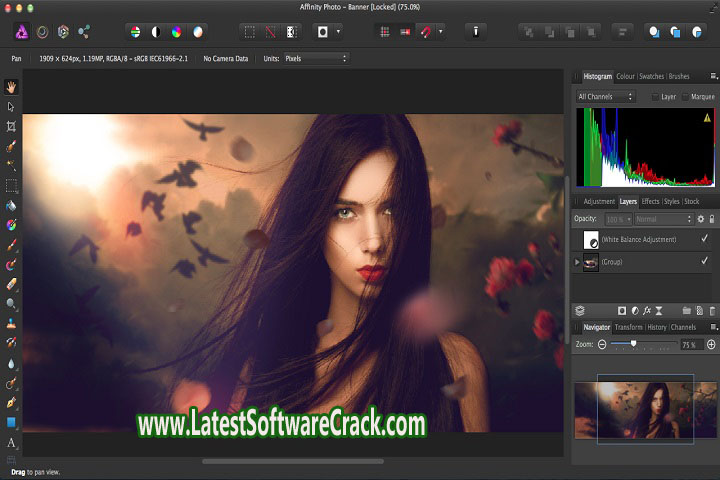720x480 pixels.
Task: Select the Rectangular Marquee tool
Action: coord(11,186)
